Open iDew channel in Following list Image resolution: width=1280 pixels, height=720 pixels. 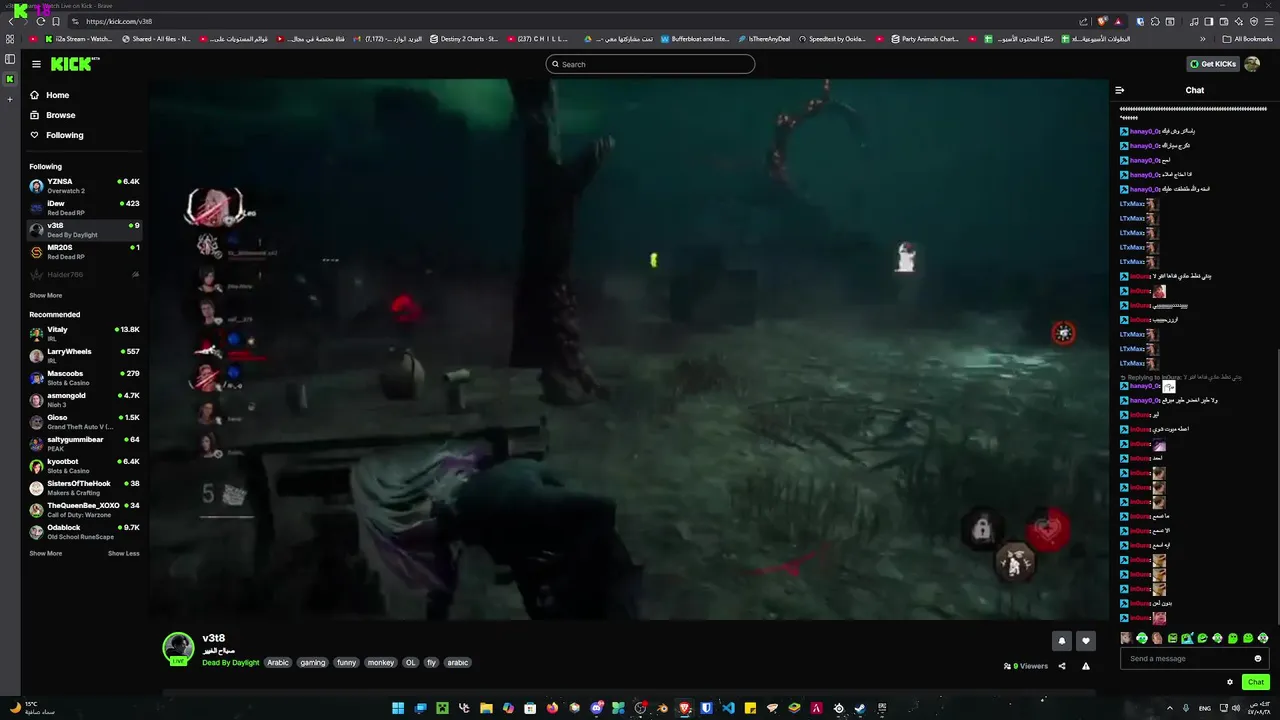(84, 208)
